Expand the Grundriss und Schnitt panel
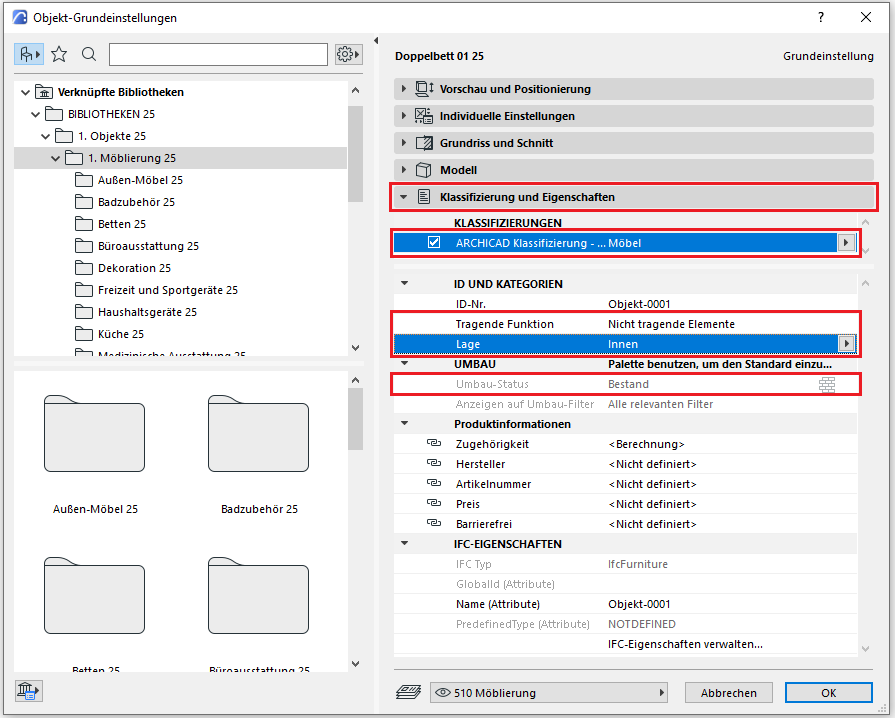 403,143
